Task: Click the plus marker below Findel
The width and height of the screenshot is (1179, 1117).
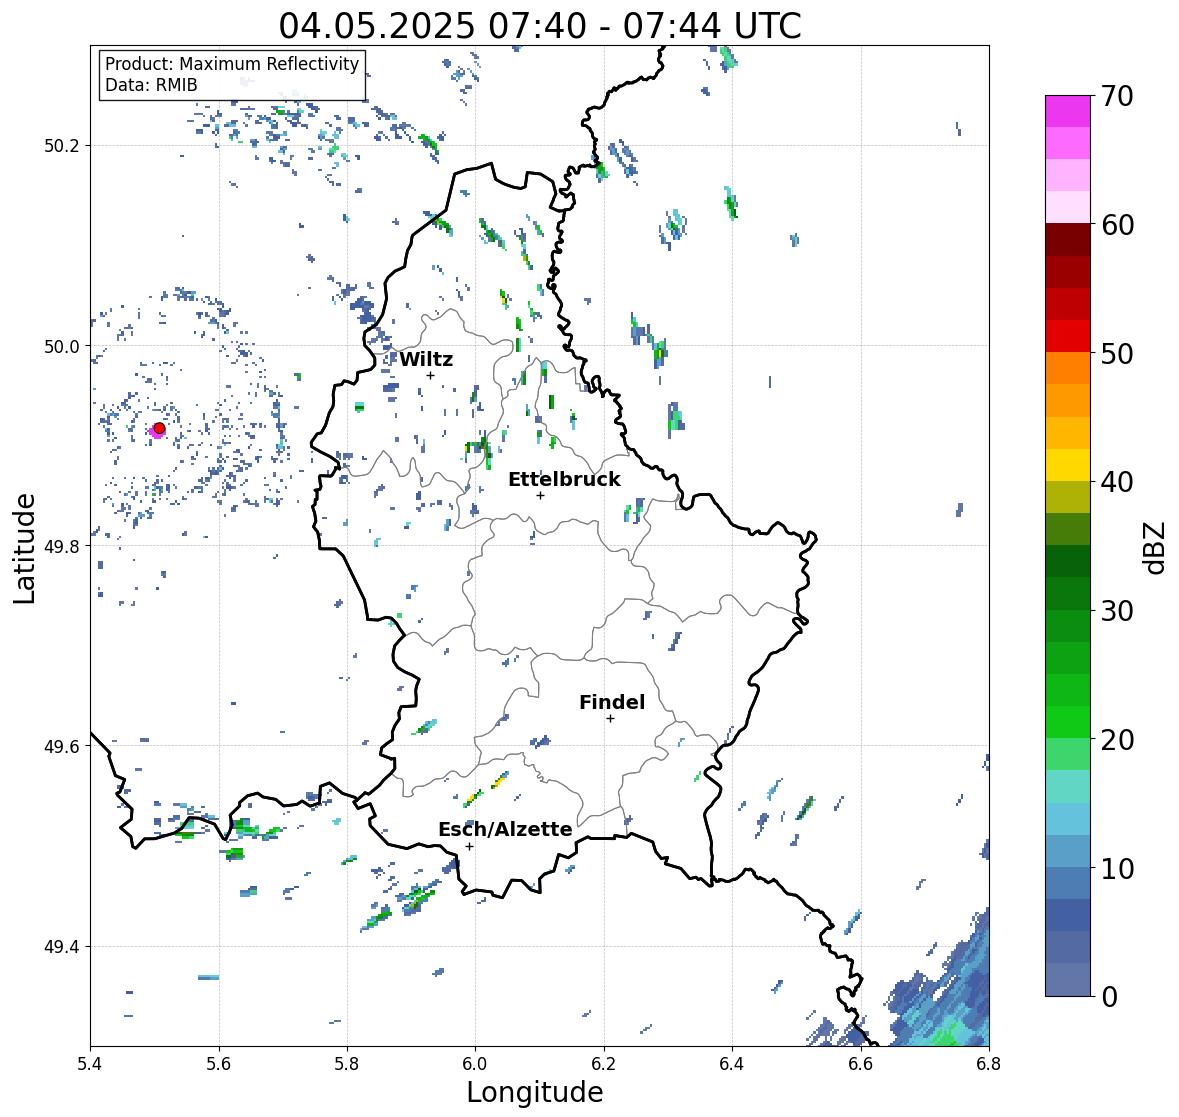Action: pos(610,719)
